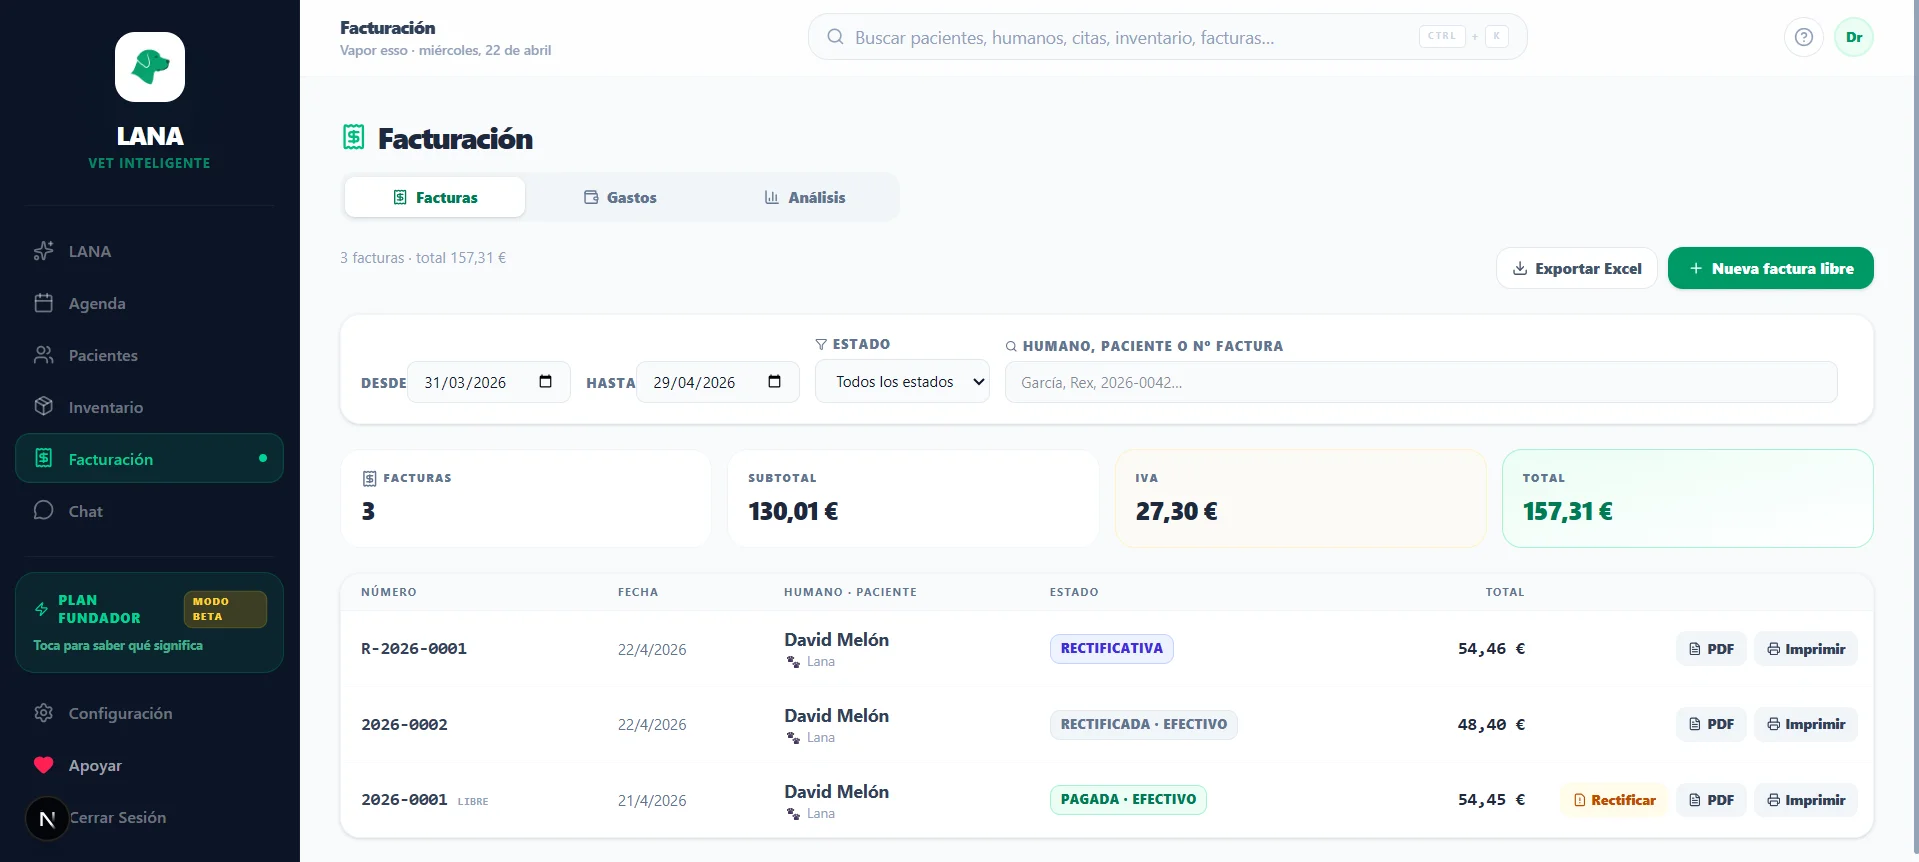Print invoice 2026-0002 with Imprimir
The width and height of the screenshot is (1919, 862).
pyautogui.click(x=1805, y=724)
